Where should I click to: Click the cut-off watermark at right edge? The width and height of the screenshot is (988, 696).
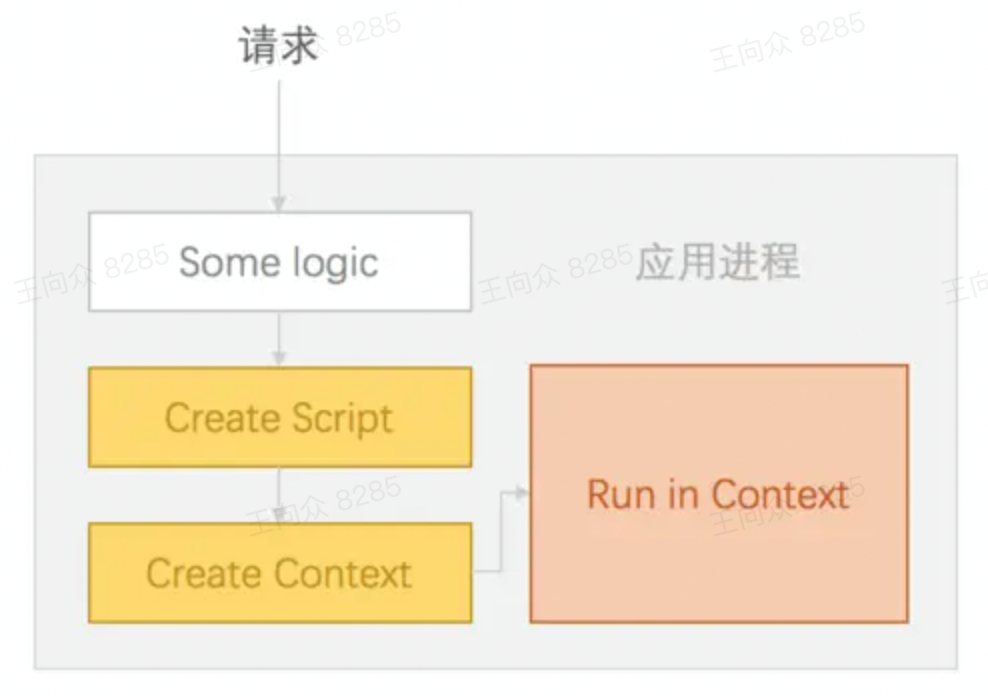tap(965, 287)
